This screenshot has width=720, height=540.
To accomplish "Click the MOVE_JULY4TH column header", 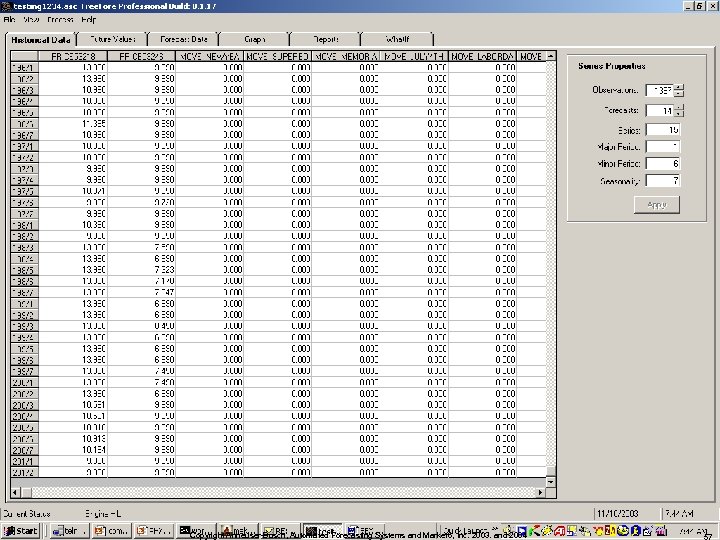I will pyautogui.click(x=414, y=56).
